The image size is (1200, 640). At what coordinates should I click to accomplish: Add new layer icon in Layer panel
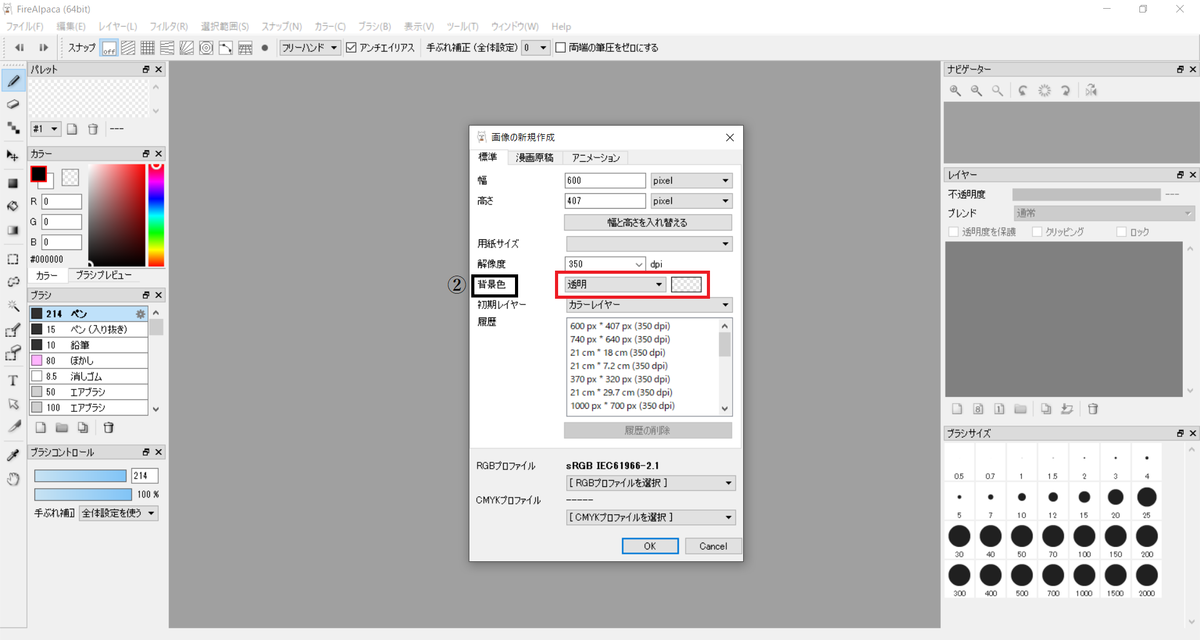pos(956,409)
